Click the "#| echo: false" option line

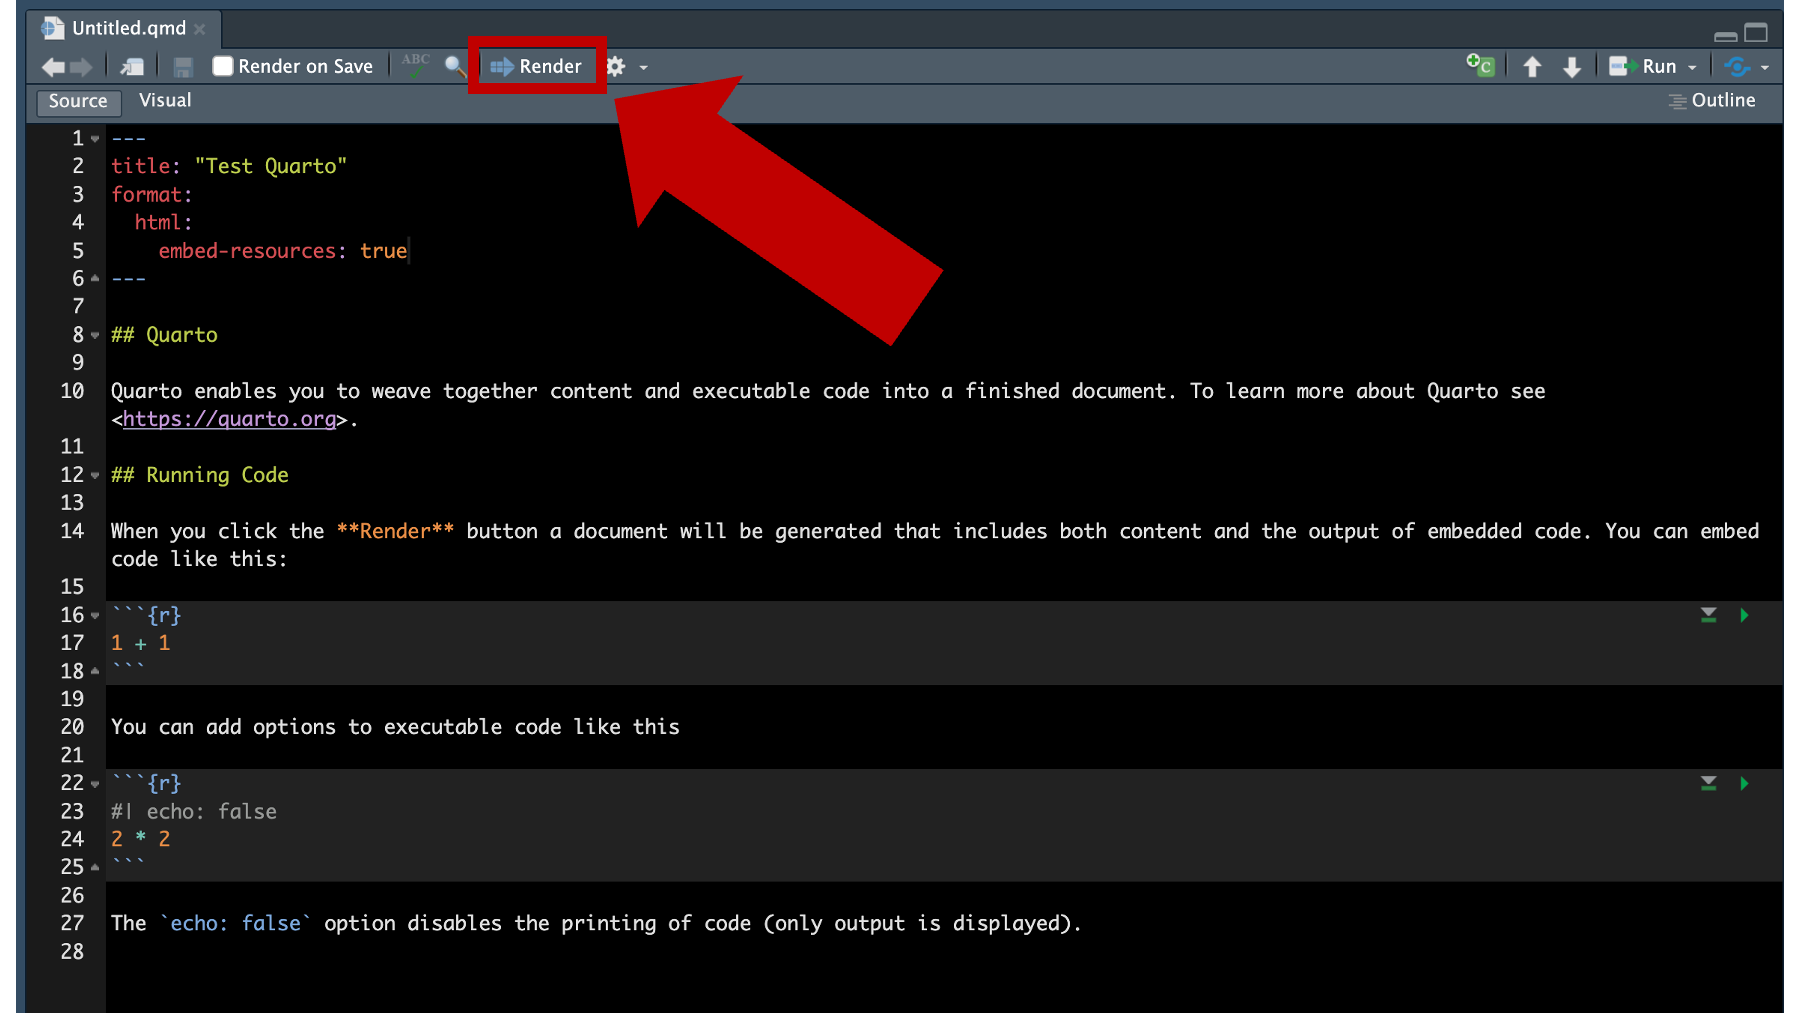[194, 811]
